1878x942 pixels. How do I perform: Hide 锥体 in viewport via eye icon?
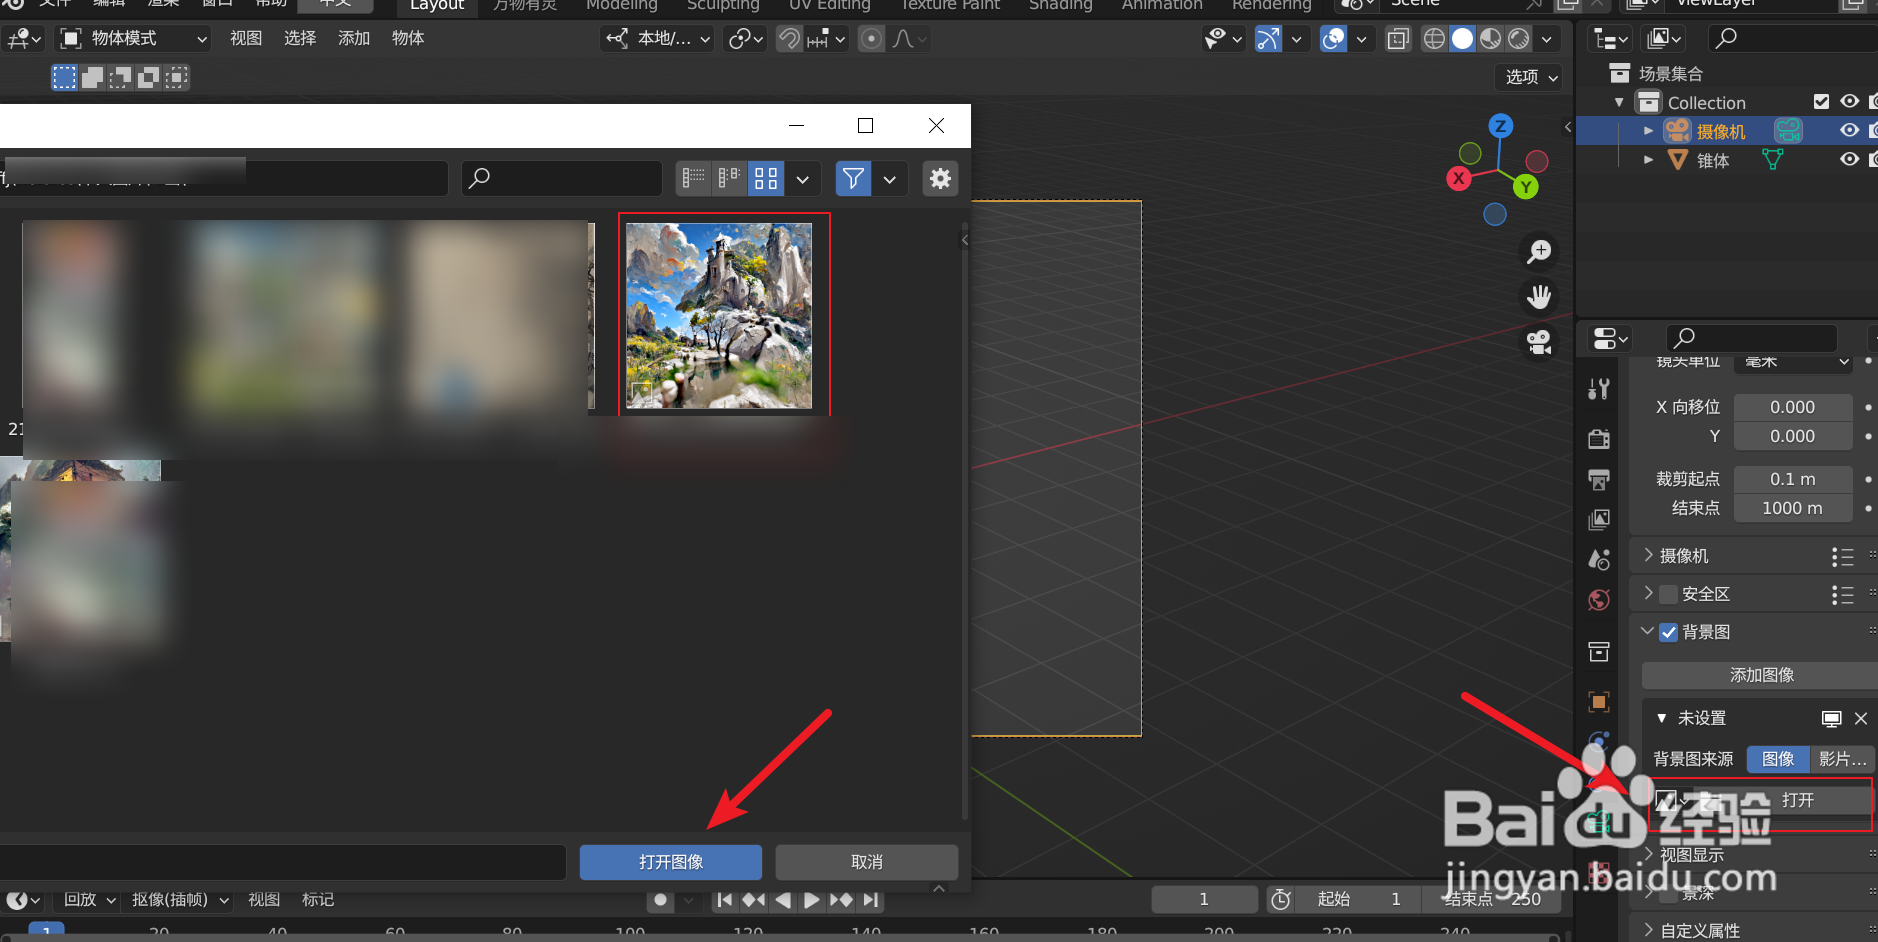(x=1850, y=160)
